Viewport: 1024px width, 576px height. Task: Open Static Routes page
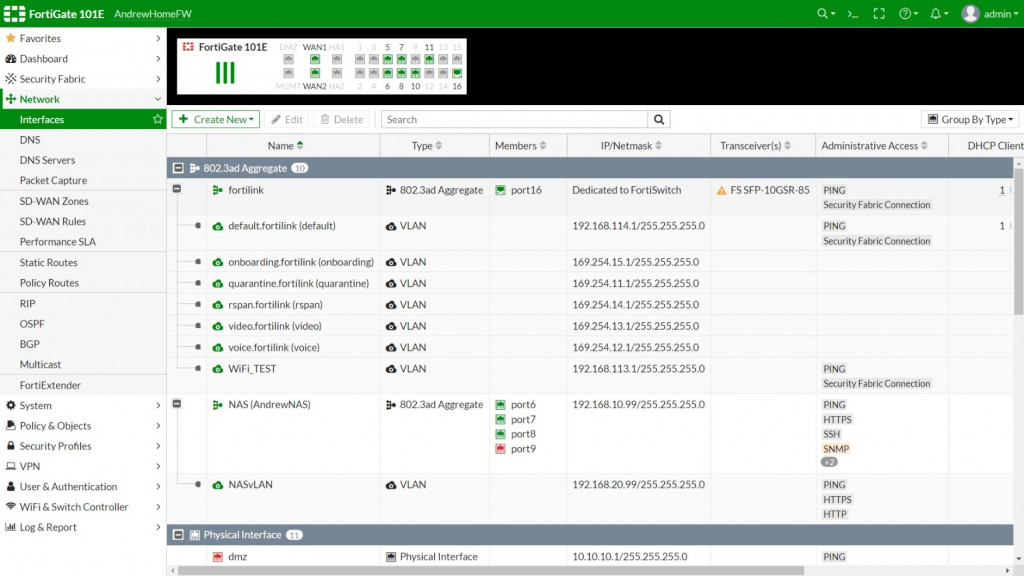click(x=48, y=263)
